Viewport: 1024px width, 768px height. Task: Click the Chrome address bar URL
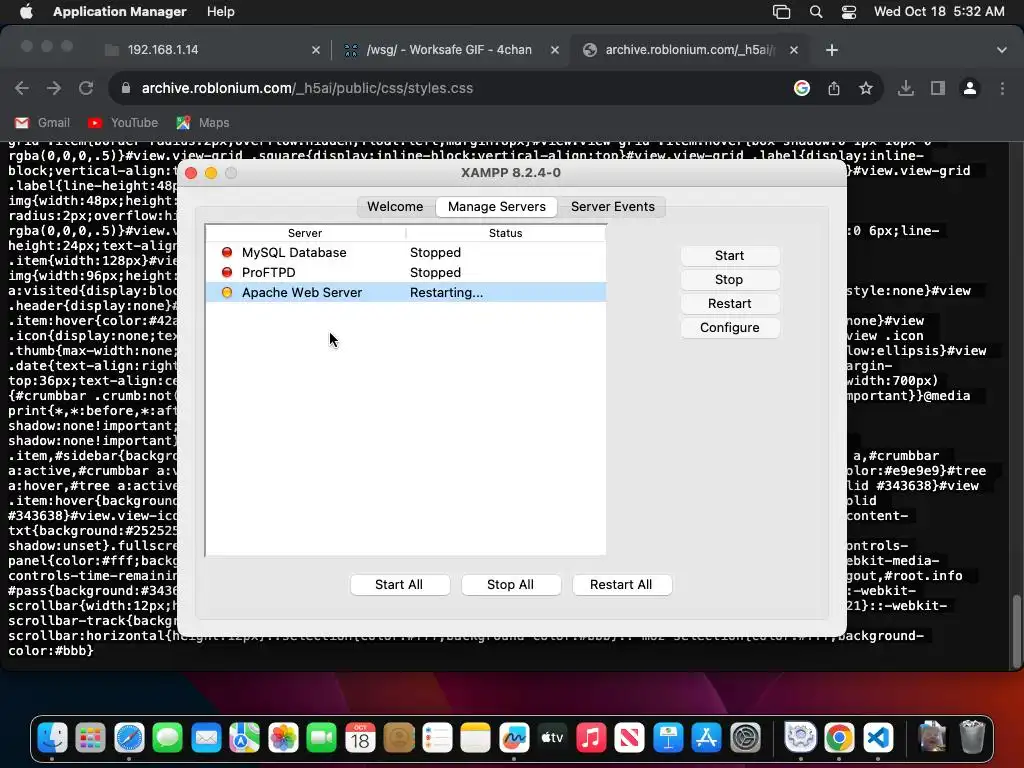[x=307, y=88]
